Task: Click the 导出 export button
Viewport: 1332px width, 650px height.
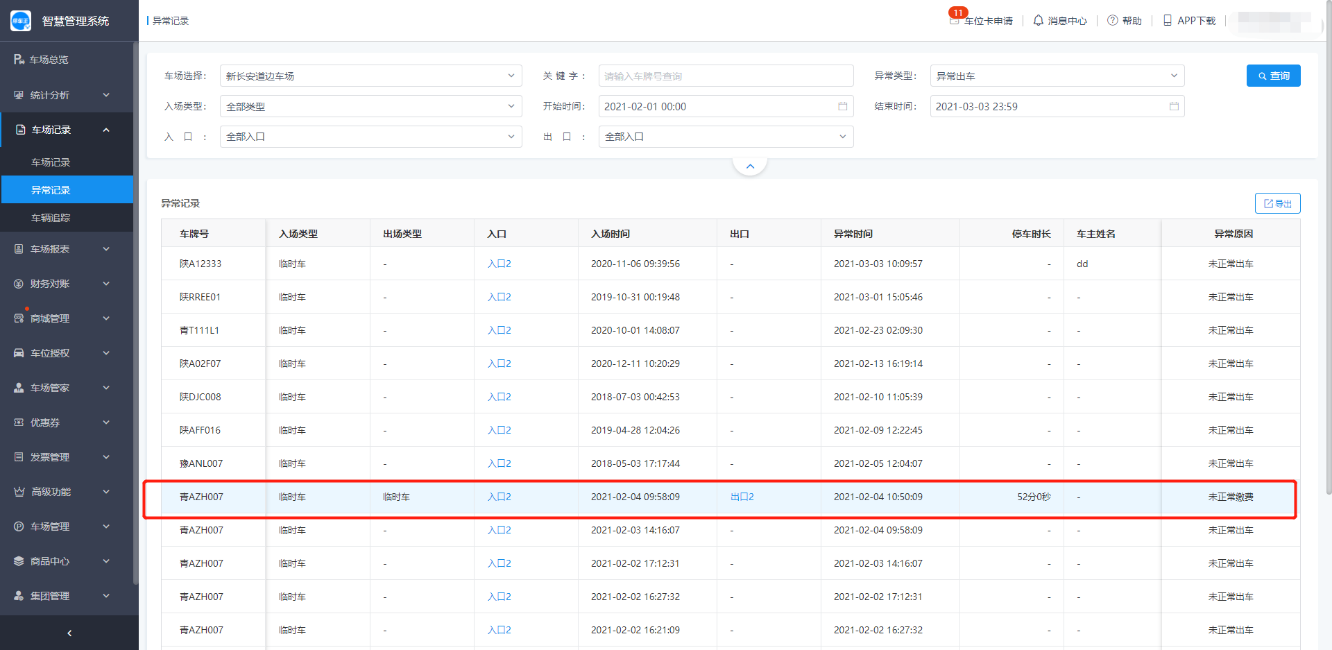Action: coord(1277,203)
